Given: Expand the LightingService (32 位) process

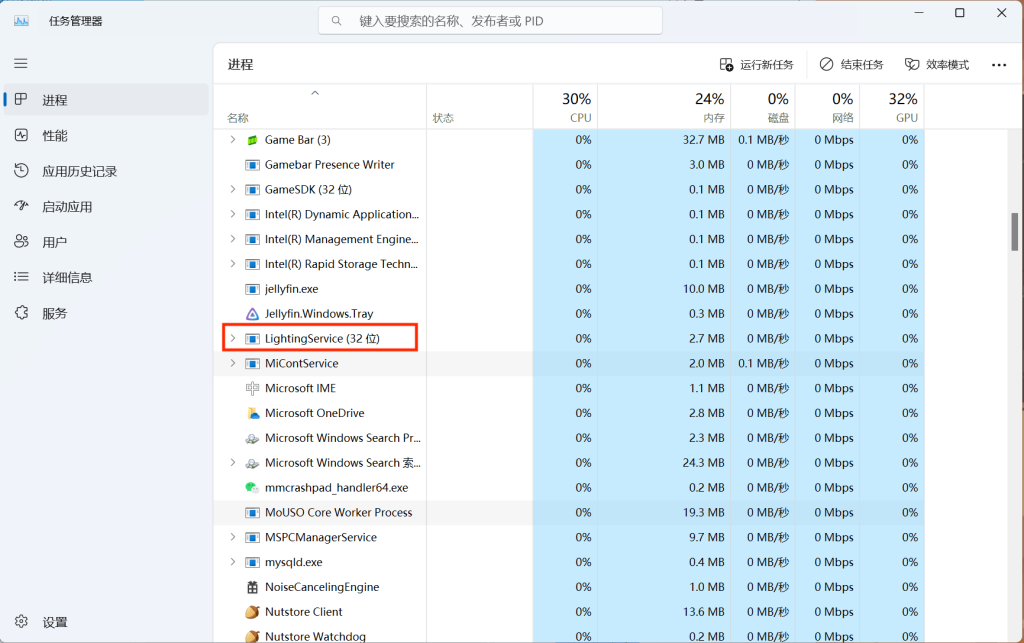Looking at the screenshot, I should point(232,338).
